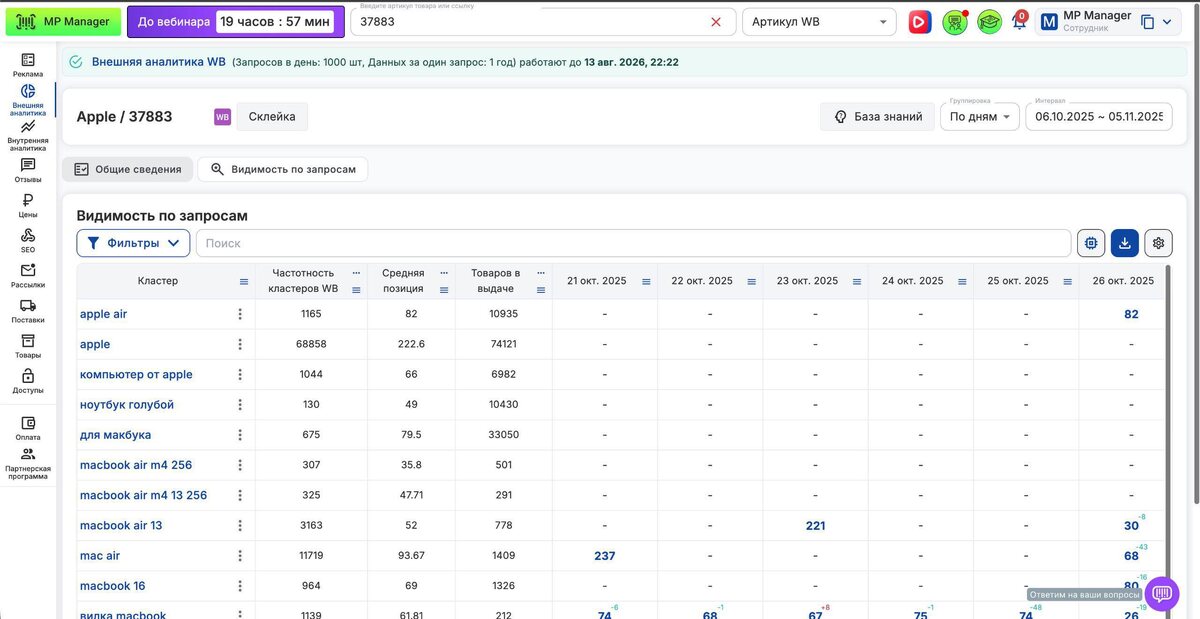Click position 221 for macbook air 13
This screenshot has height=619, width=1200.
point(815,526)
